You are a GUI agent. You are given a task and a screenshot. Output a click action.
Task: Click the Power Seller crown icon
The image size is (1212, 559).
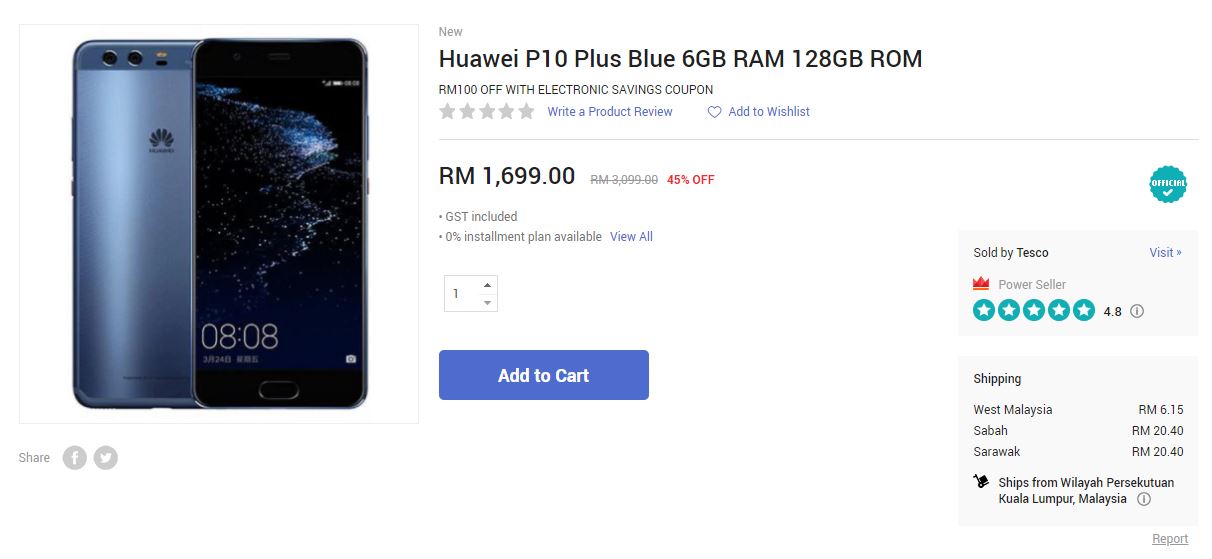point(981,284)
